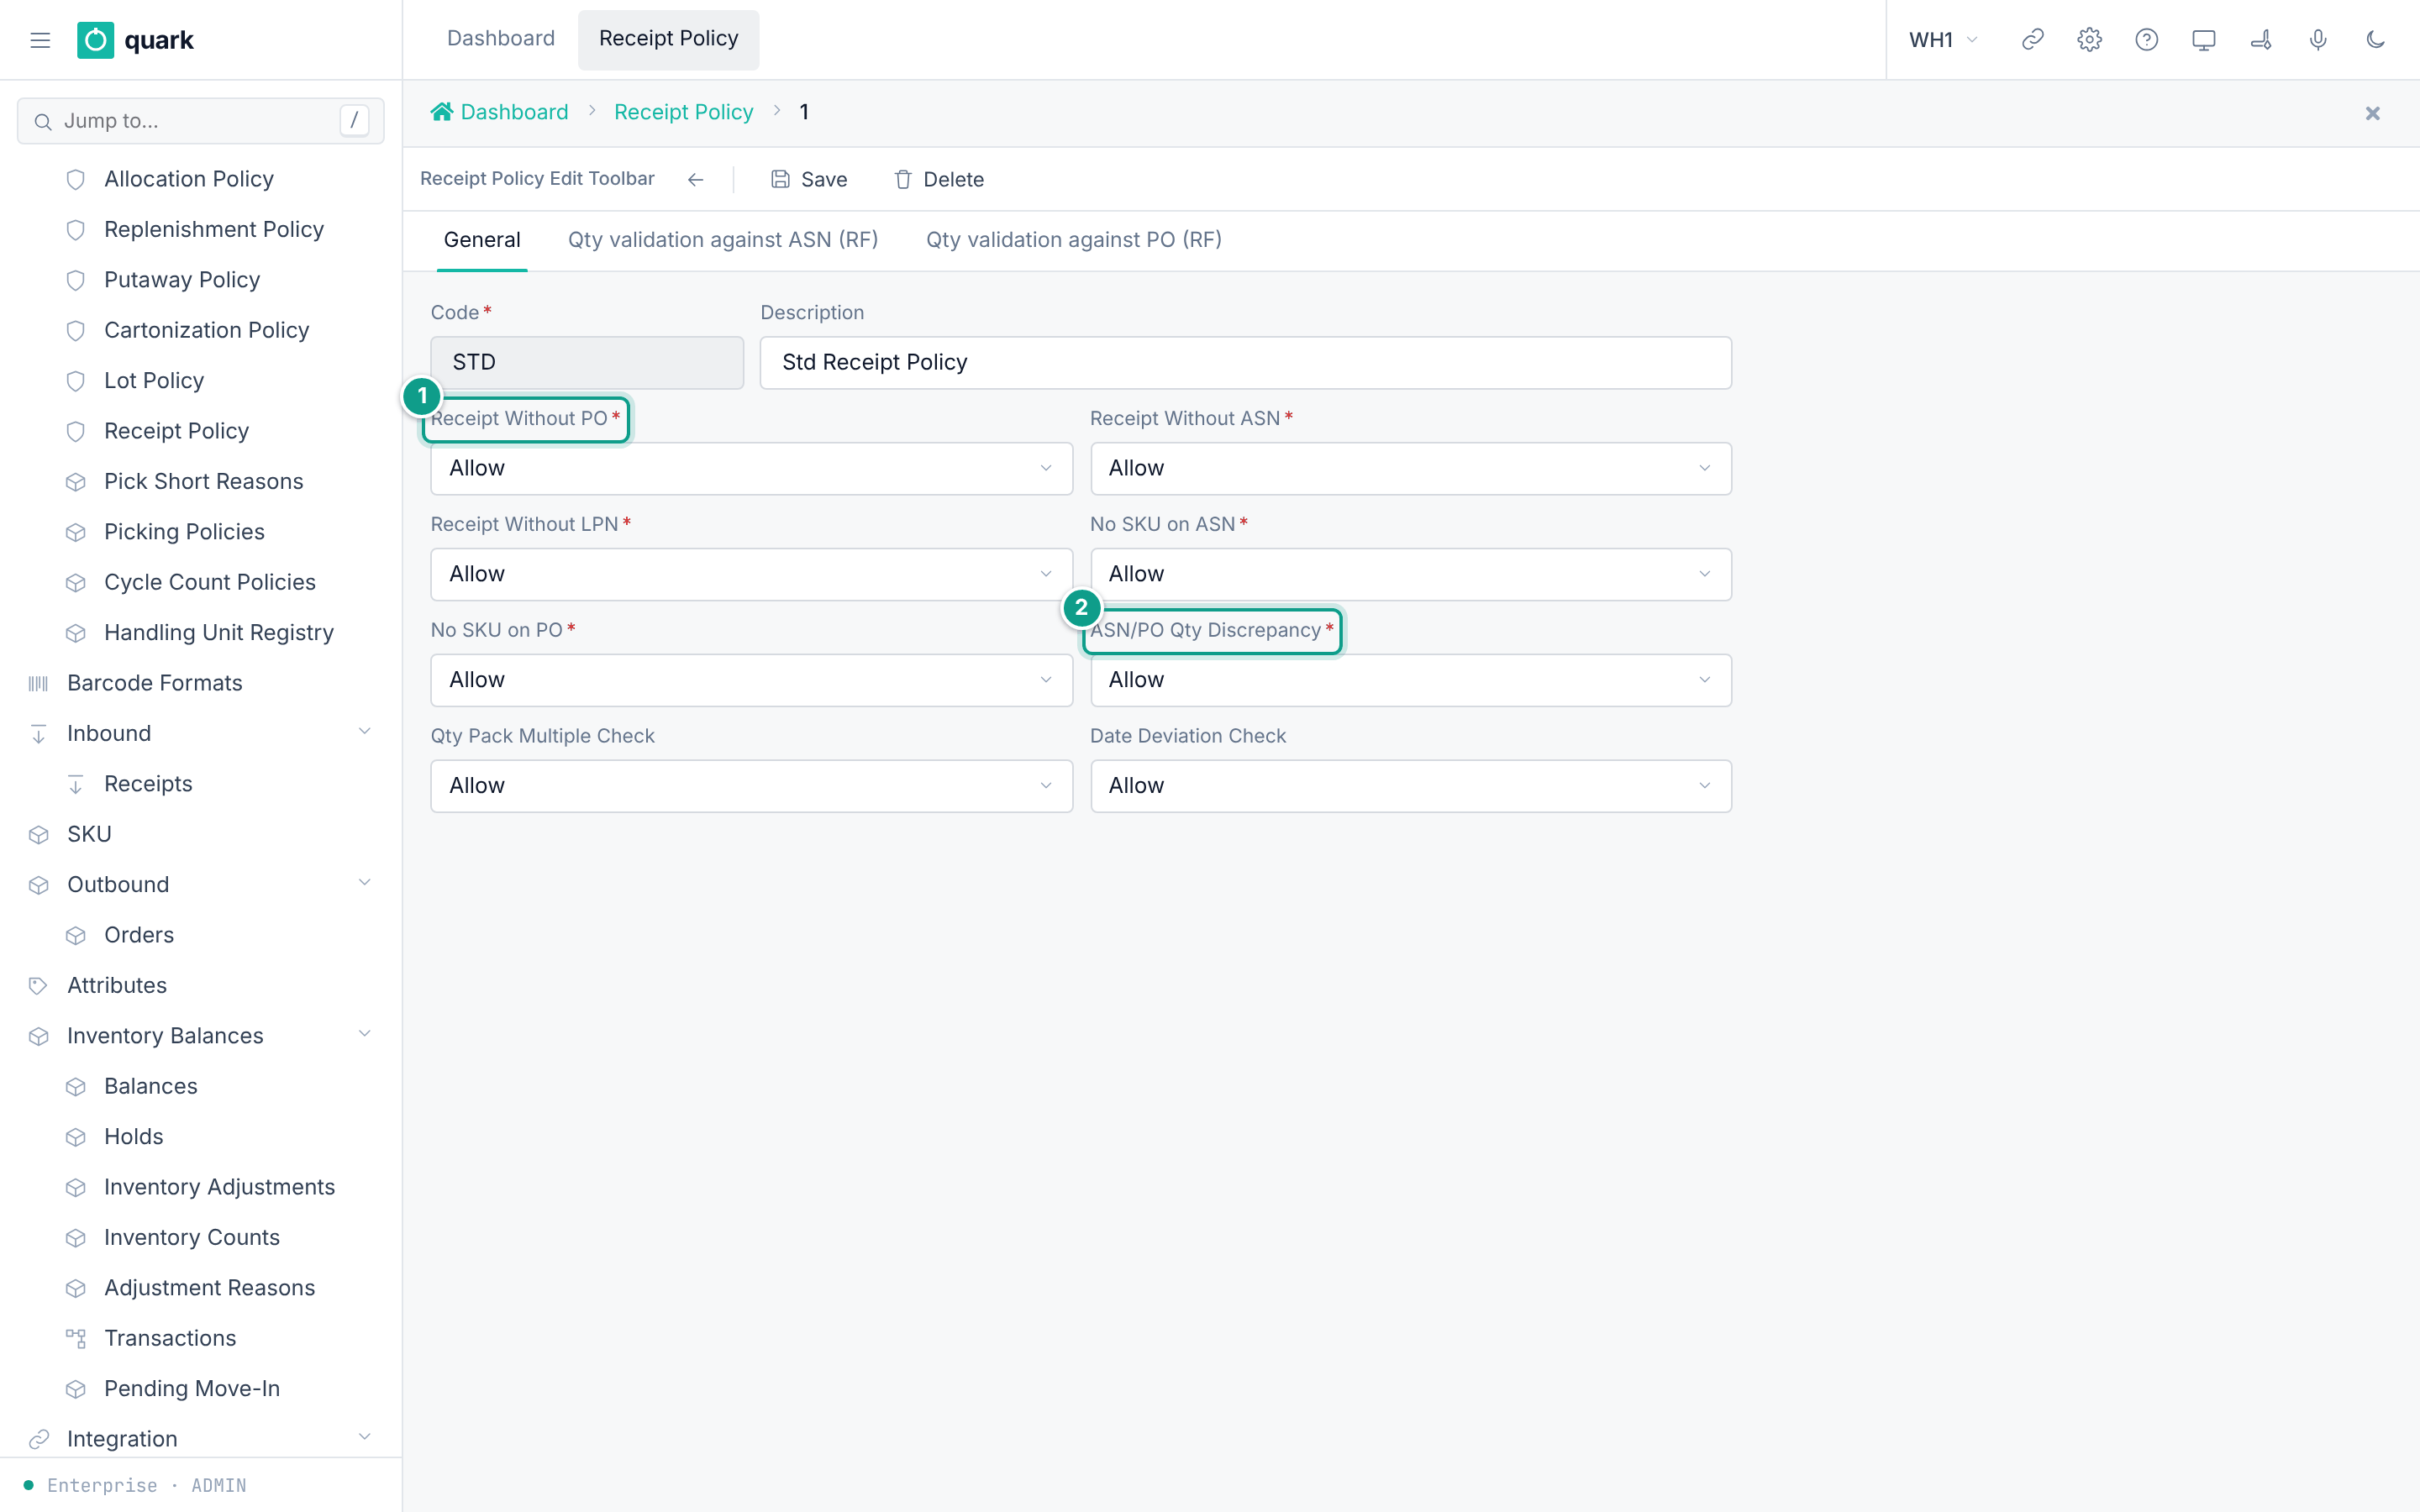The width and height of the screenshot is (2420, 1512).
Task: Switch to the General tab
Action: click(482, 240)
